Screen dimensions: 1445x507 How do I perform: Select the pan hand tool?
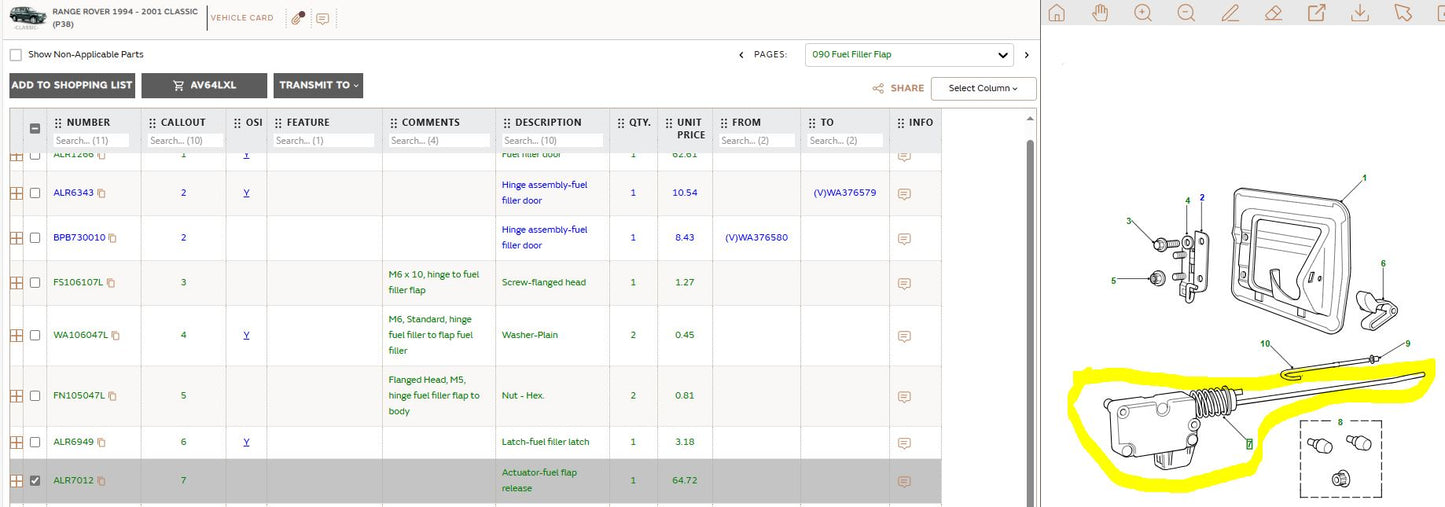pyautogui.click(x=1100, y=13)
